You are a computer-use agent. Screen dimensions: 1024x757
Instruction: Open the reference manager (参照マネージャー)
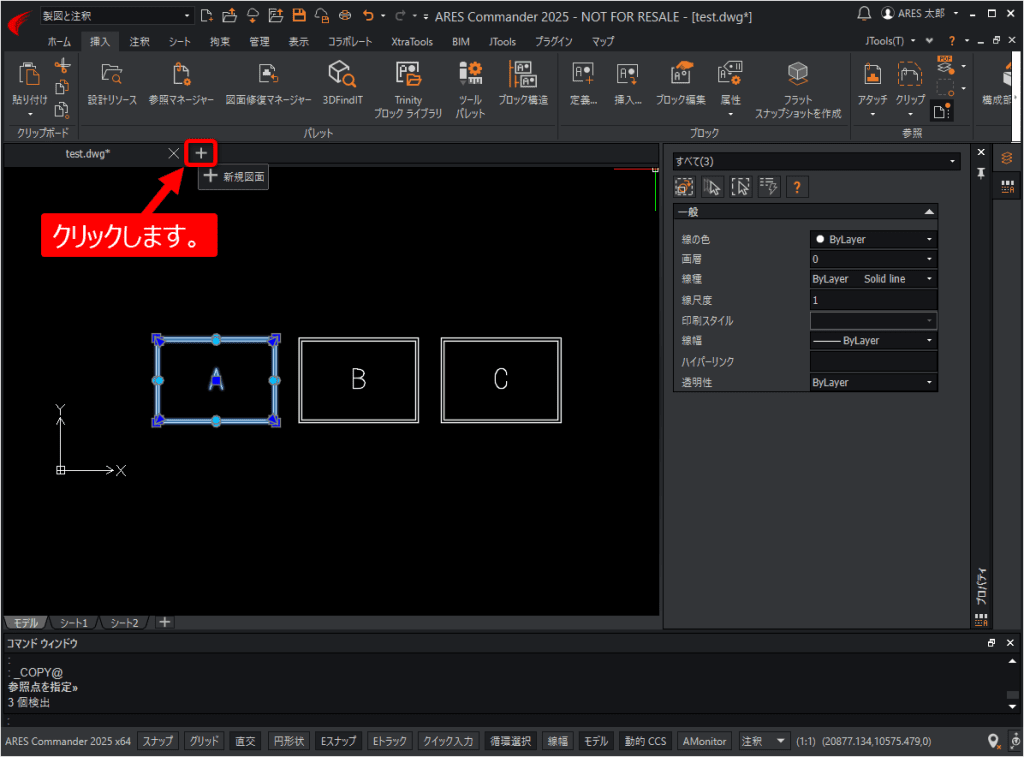pos(181,83)
